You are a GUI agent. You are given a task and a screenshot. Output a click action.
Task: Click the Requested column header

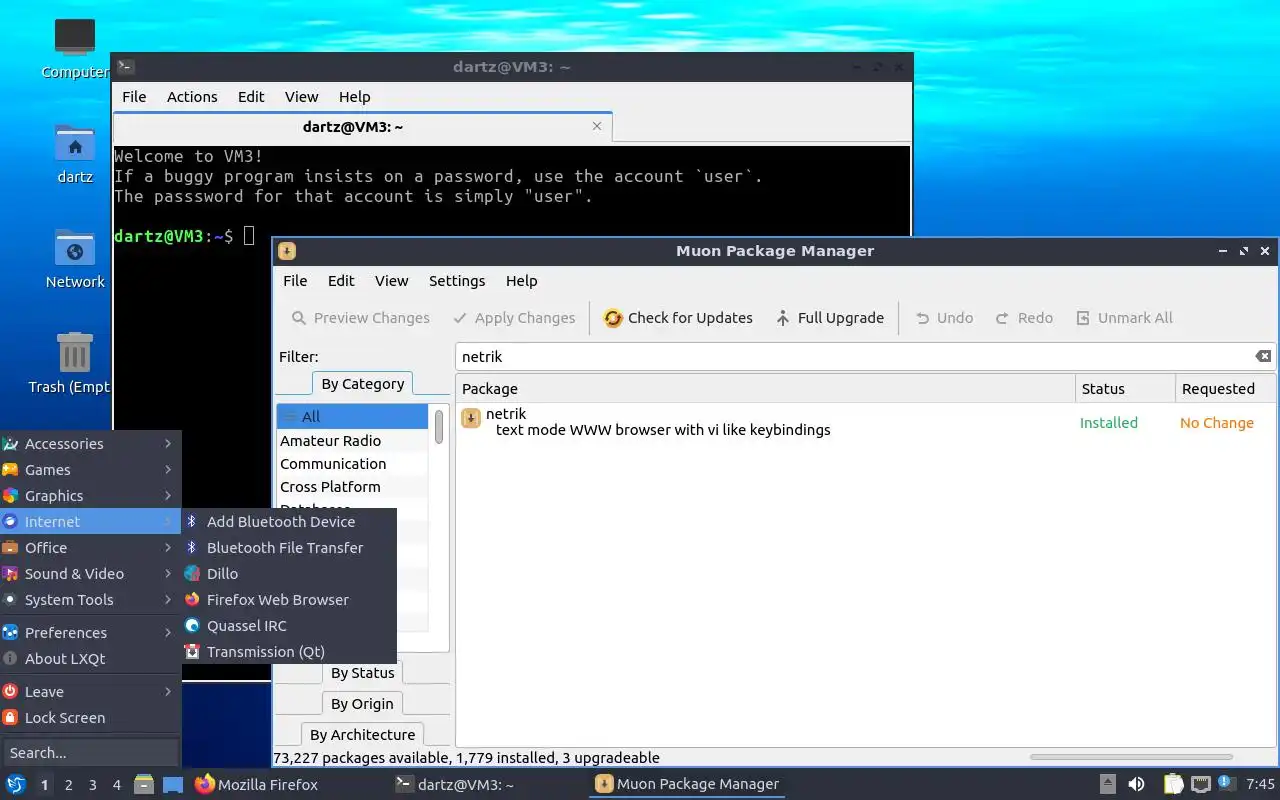click(x=1225, y=389)
